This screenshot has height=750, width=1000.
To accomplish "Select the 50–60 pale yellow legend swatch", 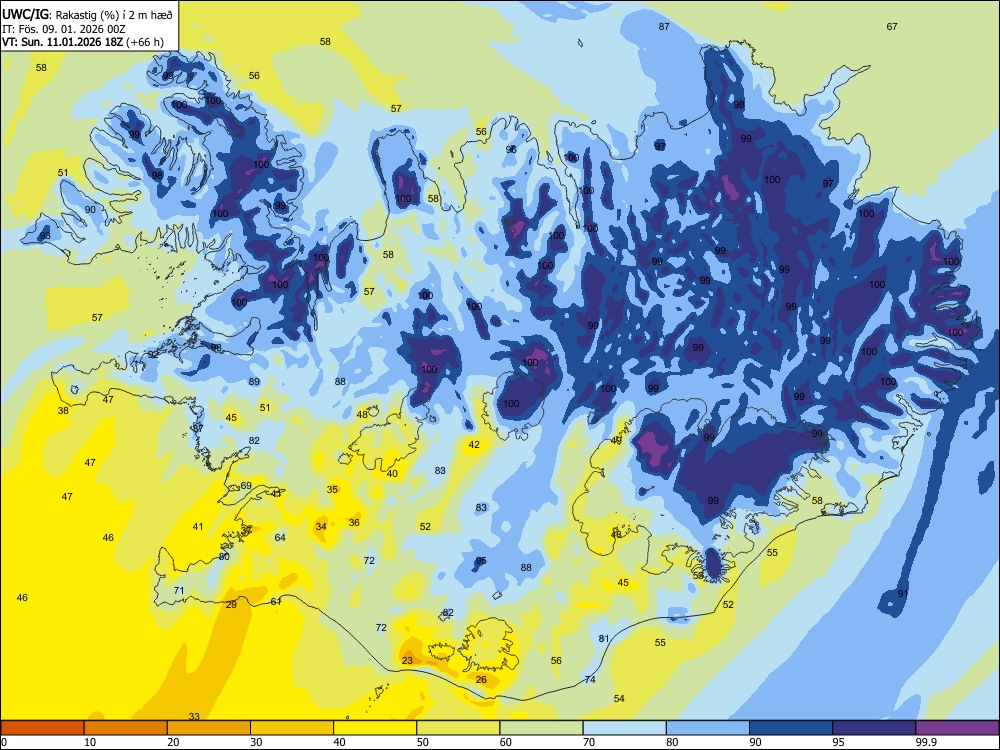I will coord(458,728).
